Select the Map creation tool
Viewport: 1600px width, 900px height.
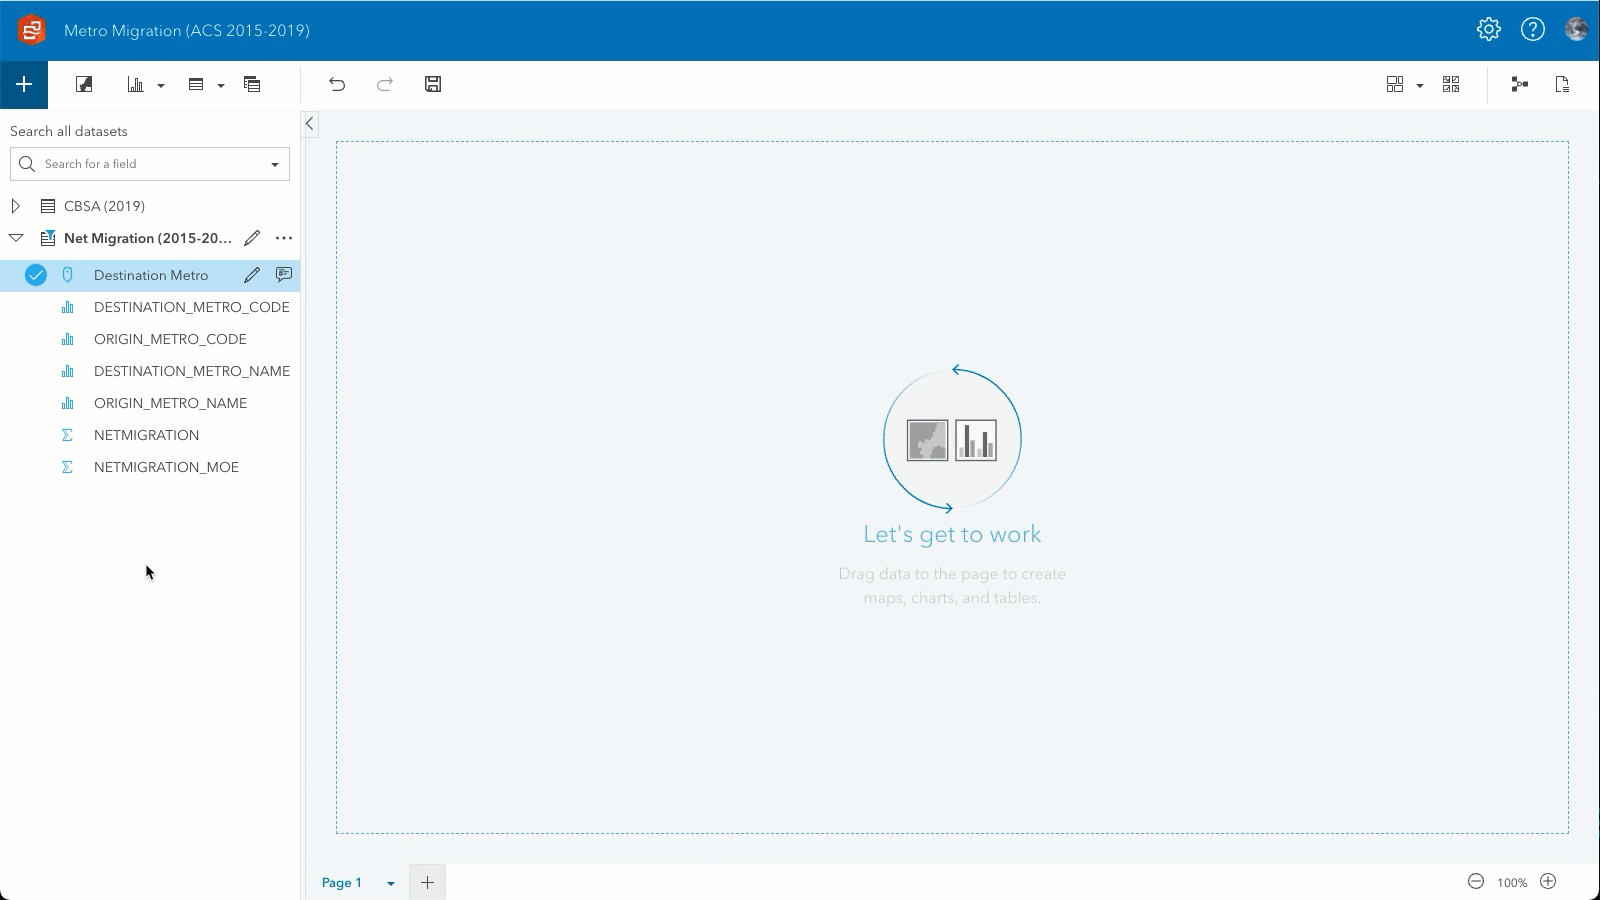(x=84, y=84)
